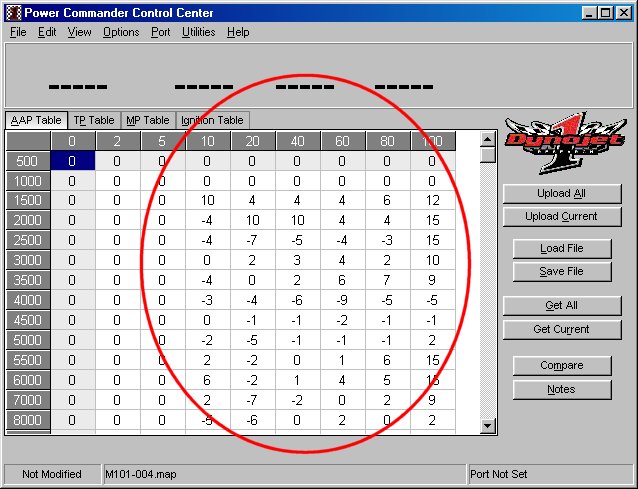Click the Dynojet logo
Image resolution: width=638 pixels, height=489 pixels.
pos(565,143)
